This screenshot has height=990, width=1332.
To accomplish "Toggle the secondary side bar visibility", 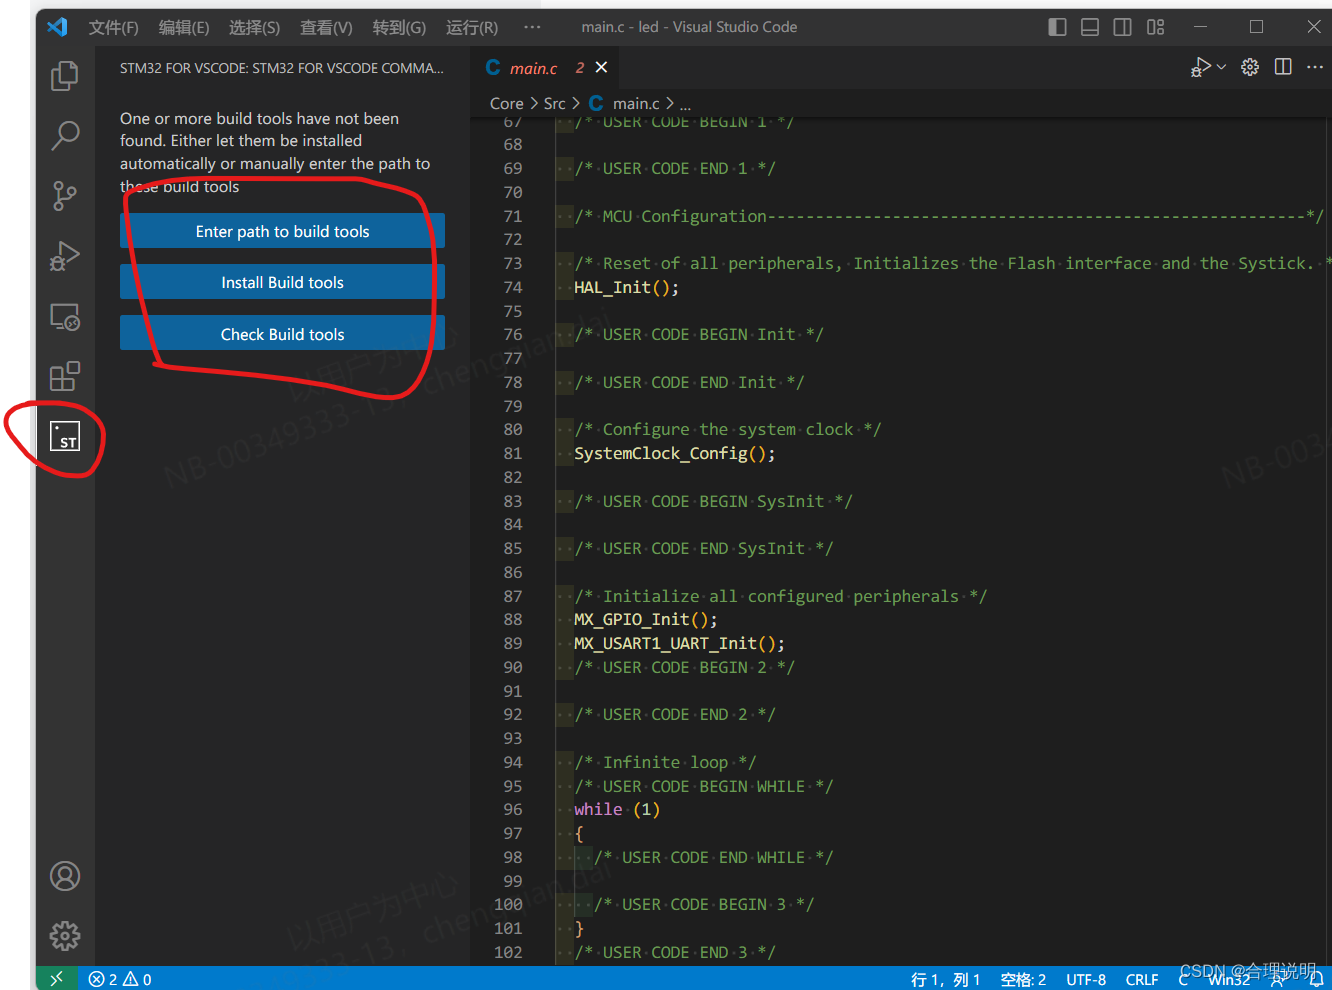I will point(1123,27).
